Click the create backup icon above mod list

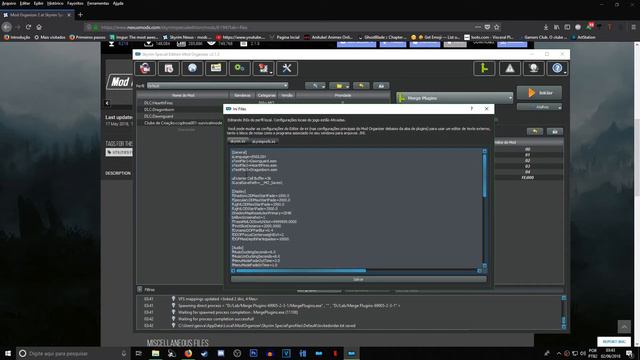click(381, 86)
